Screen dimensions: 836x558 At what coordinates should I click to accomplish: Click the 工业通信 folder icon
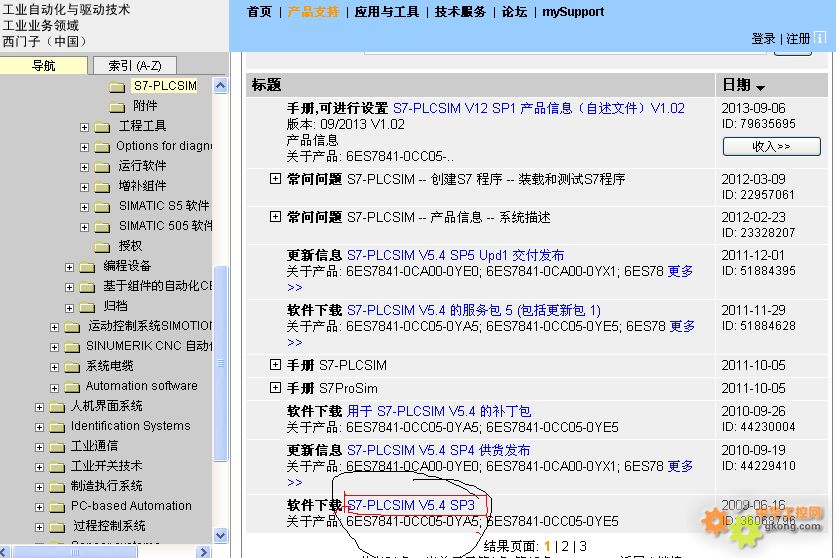click(58, 447)
